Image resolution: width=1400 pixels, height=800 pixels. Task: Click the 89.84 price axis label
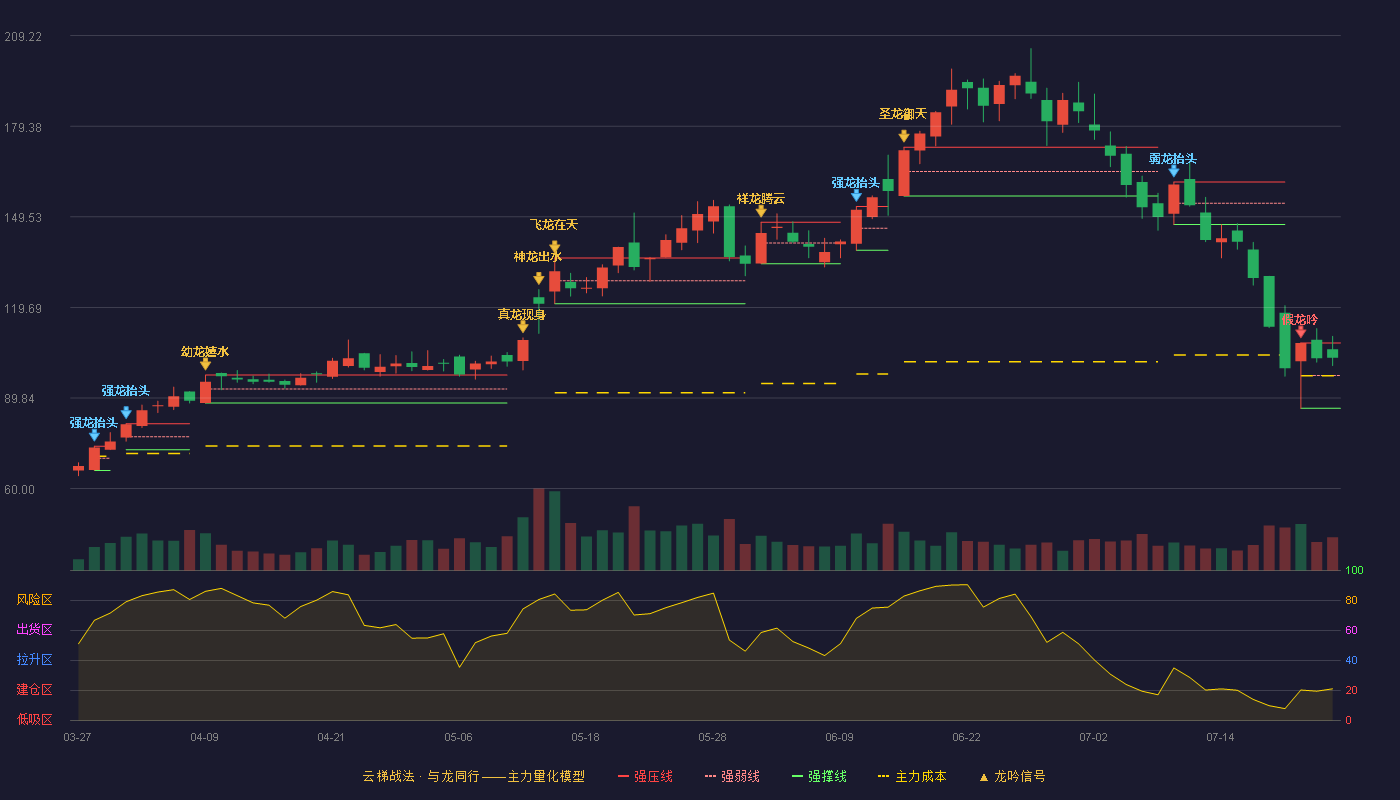pyautogui.click(x=25, y=399)
